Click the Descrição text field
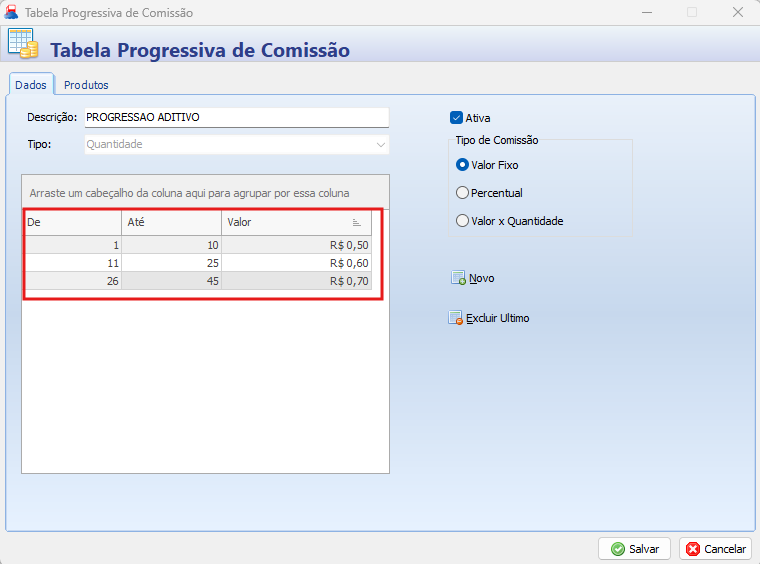This screenshot has height=564, width=760. point(236,117)
